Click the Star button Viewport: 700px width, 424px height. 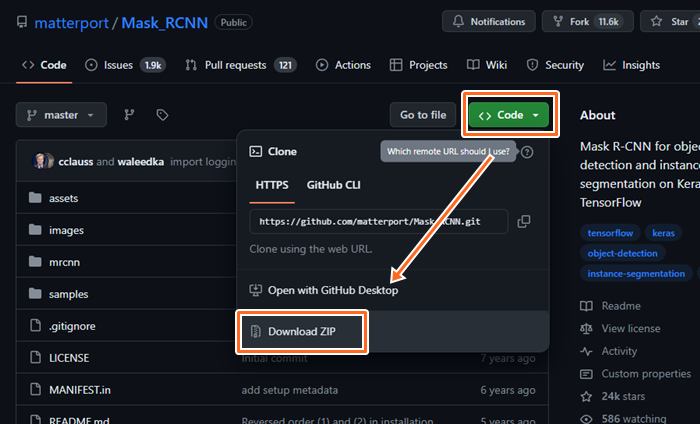(x=670, y=21)
